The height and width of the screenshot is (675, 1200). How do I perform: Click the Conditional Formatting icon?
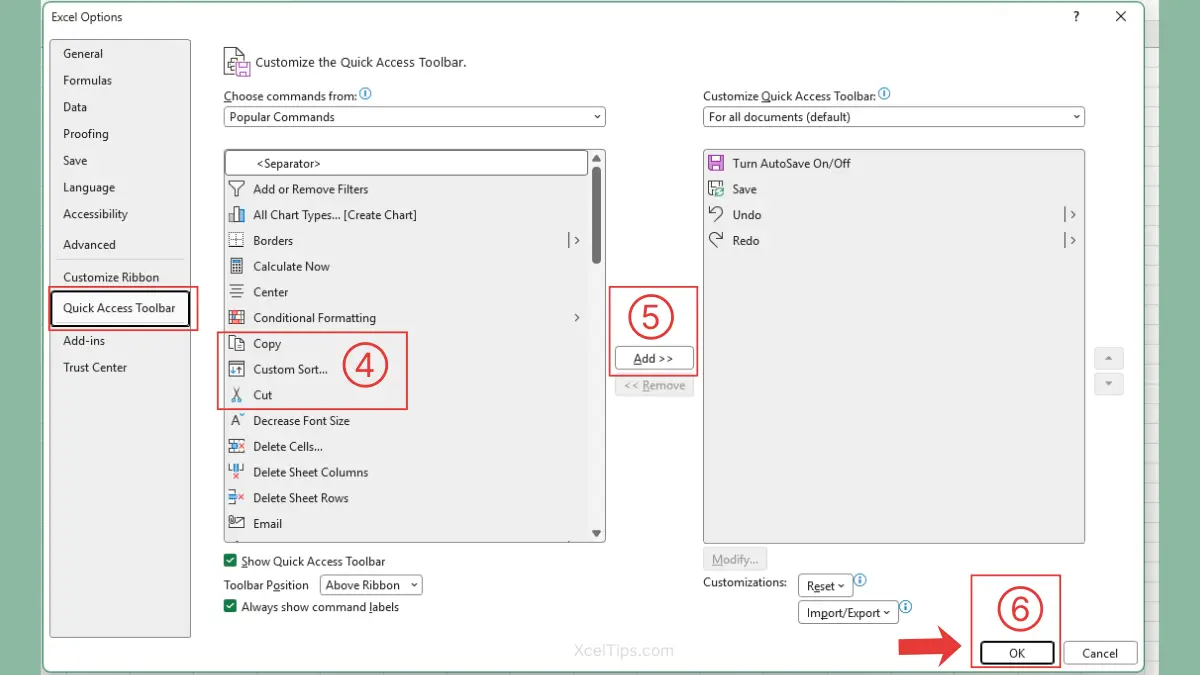point(236,318)
